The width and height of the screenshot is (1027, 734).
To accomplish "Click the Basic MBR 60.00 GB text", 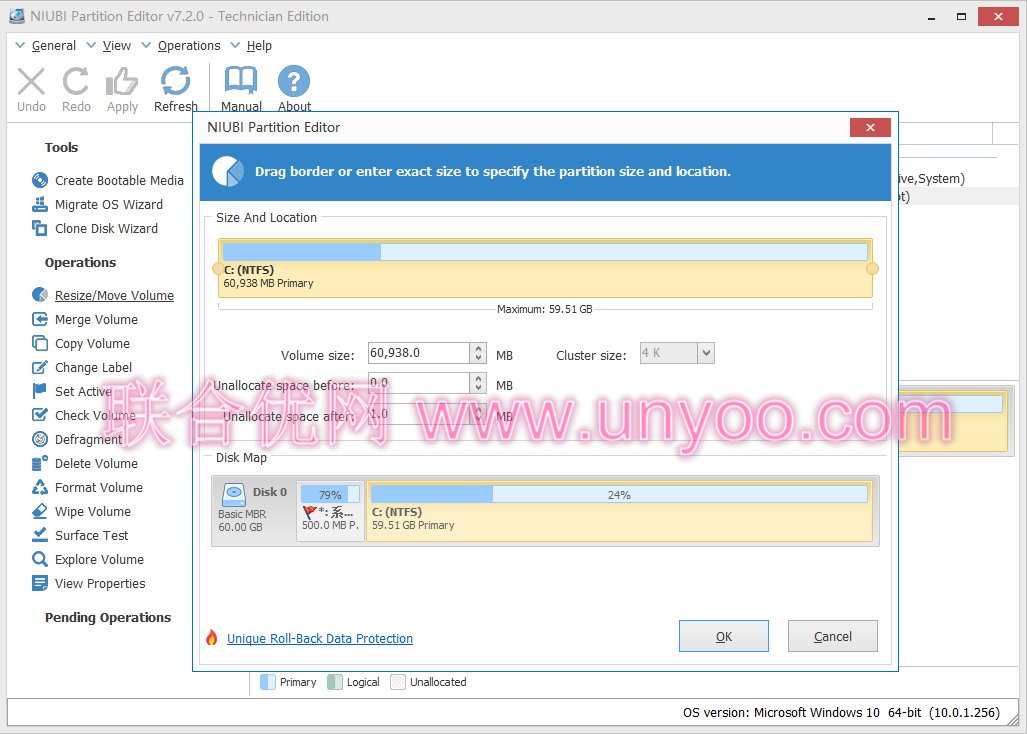I will click(x=242, y=521).
